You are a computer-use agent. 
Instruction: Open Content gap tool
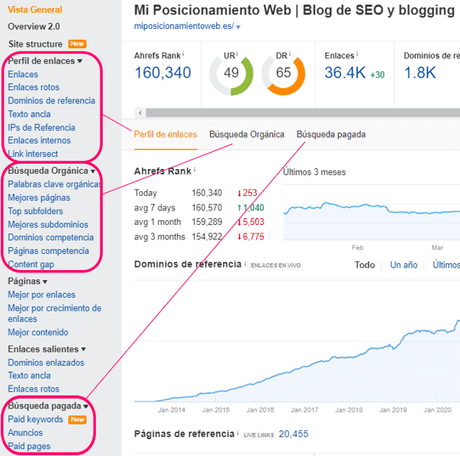pos(31,264)
